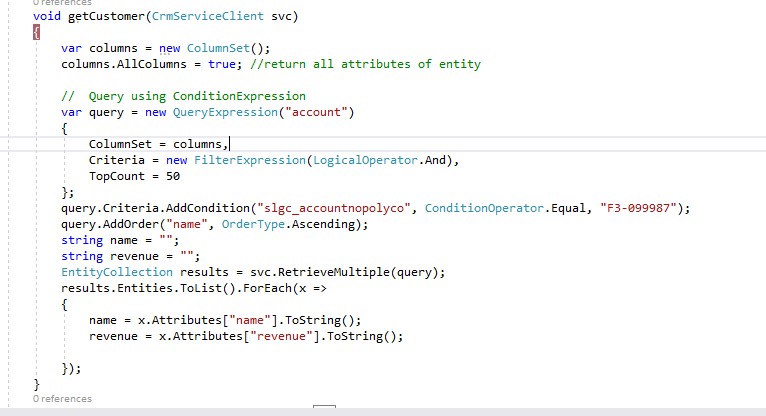766x416 pixels.
Task: Select the "name" key inside x.Attributes
Action: (250, 320)
